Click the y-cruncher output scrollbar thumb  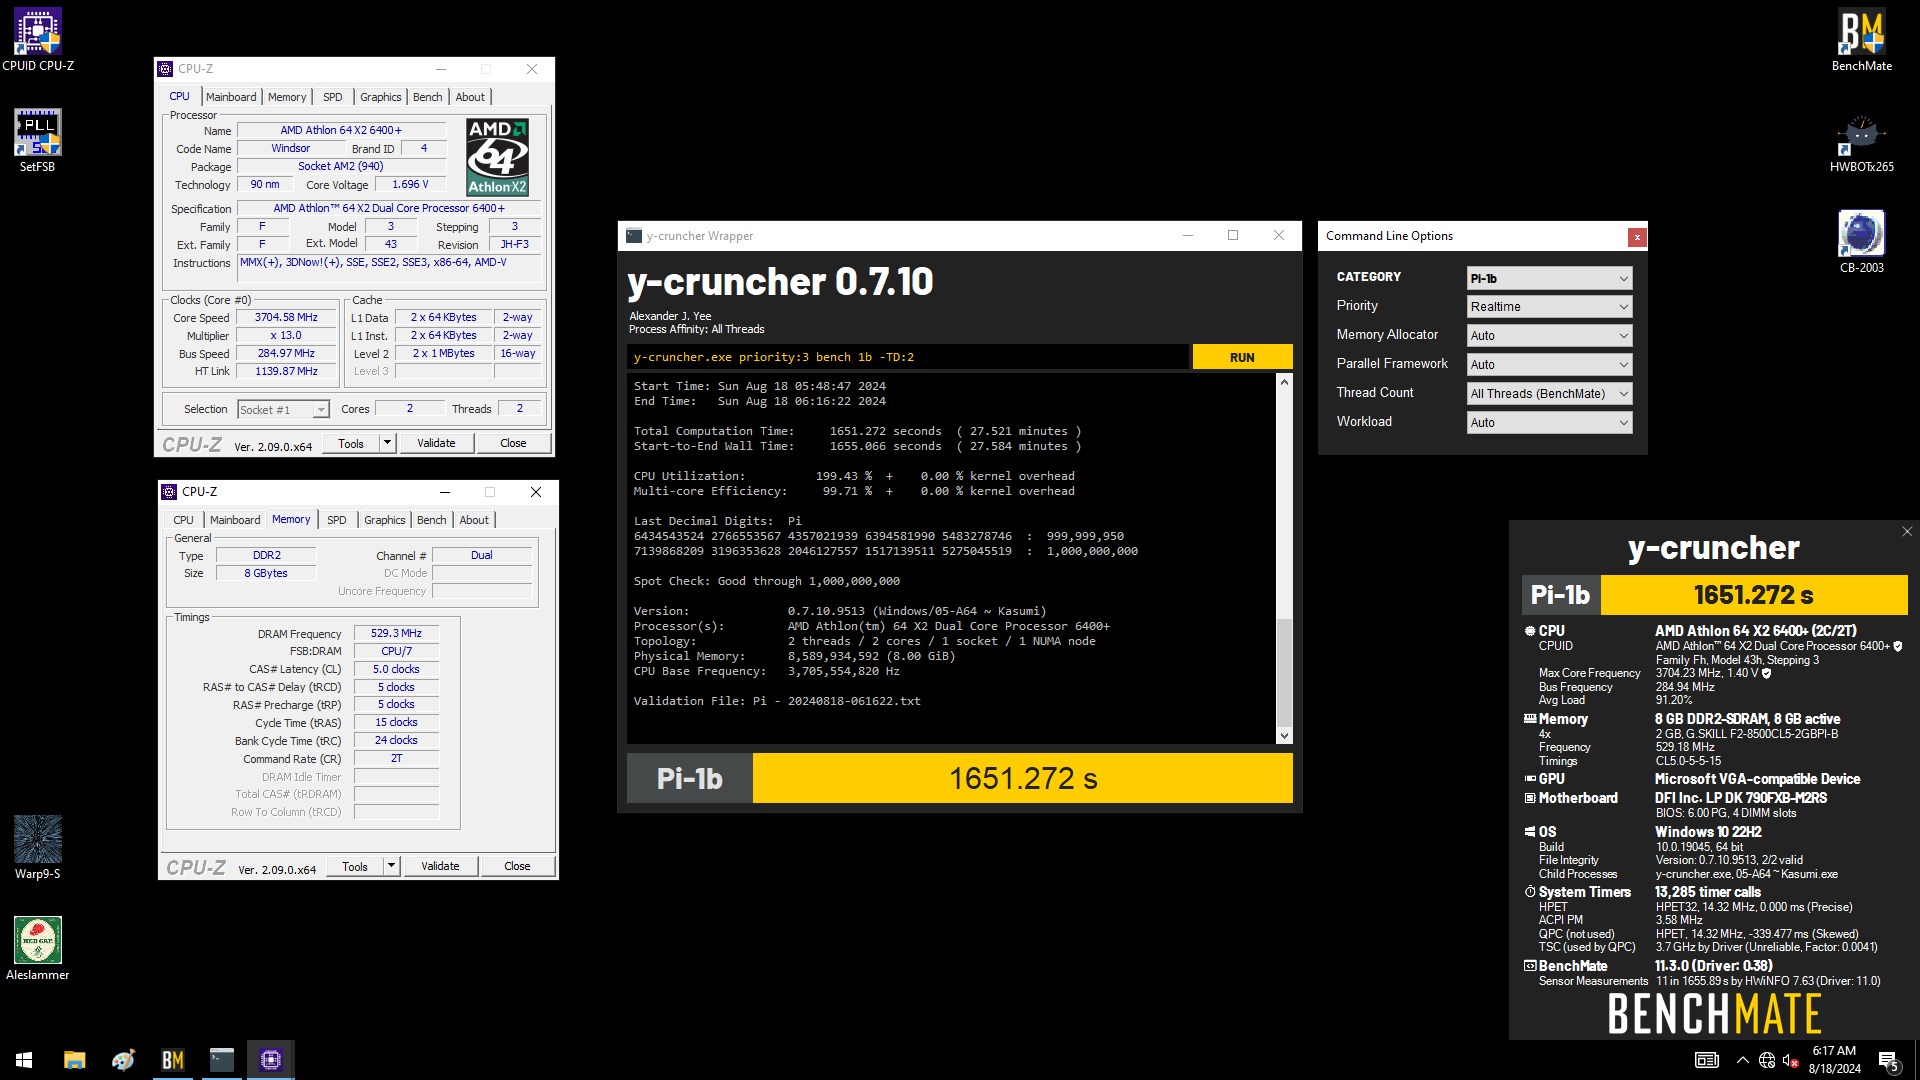coord(1284,671)
